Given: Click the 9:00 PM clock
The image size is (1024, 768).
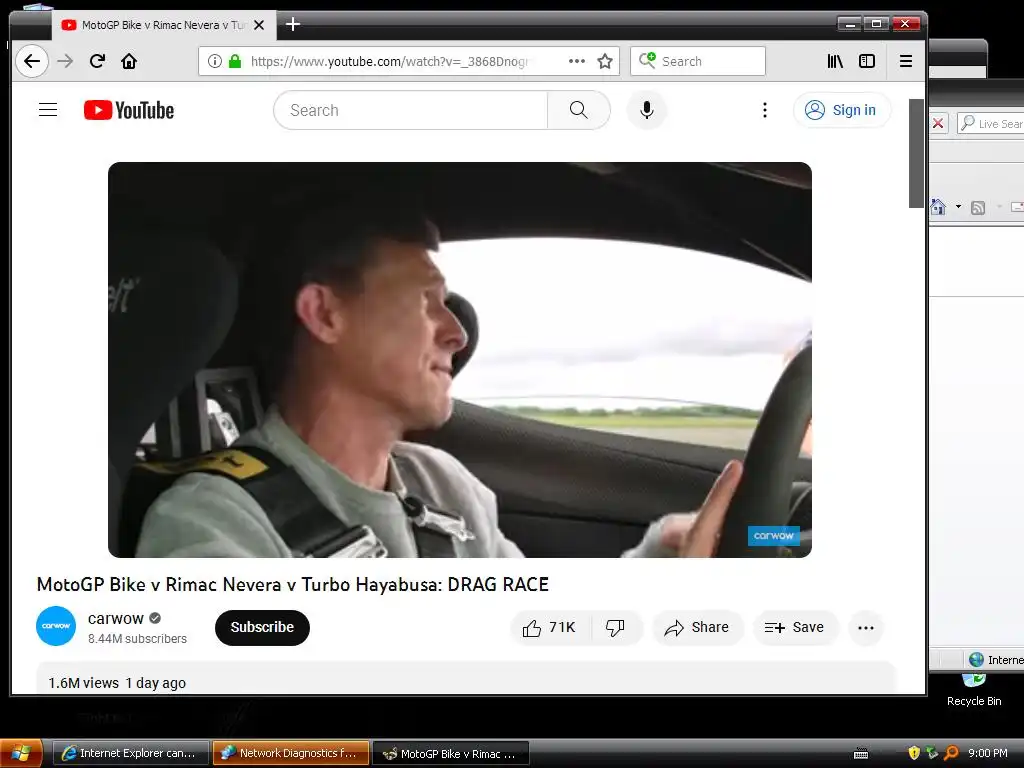Looking at the screenshot, I should [x=987, y=753].
